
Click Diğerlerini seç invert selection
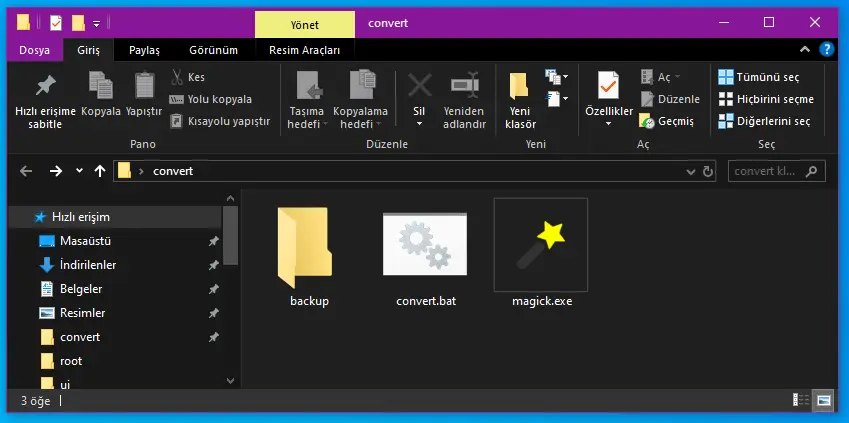764,121
